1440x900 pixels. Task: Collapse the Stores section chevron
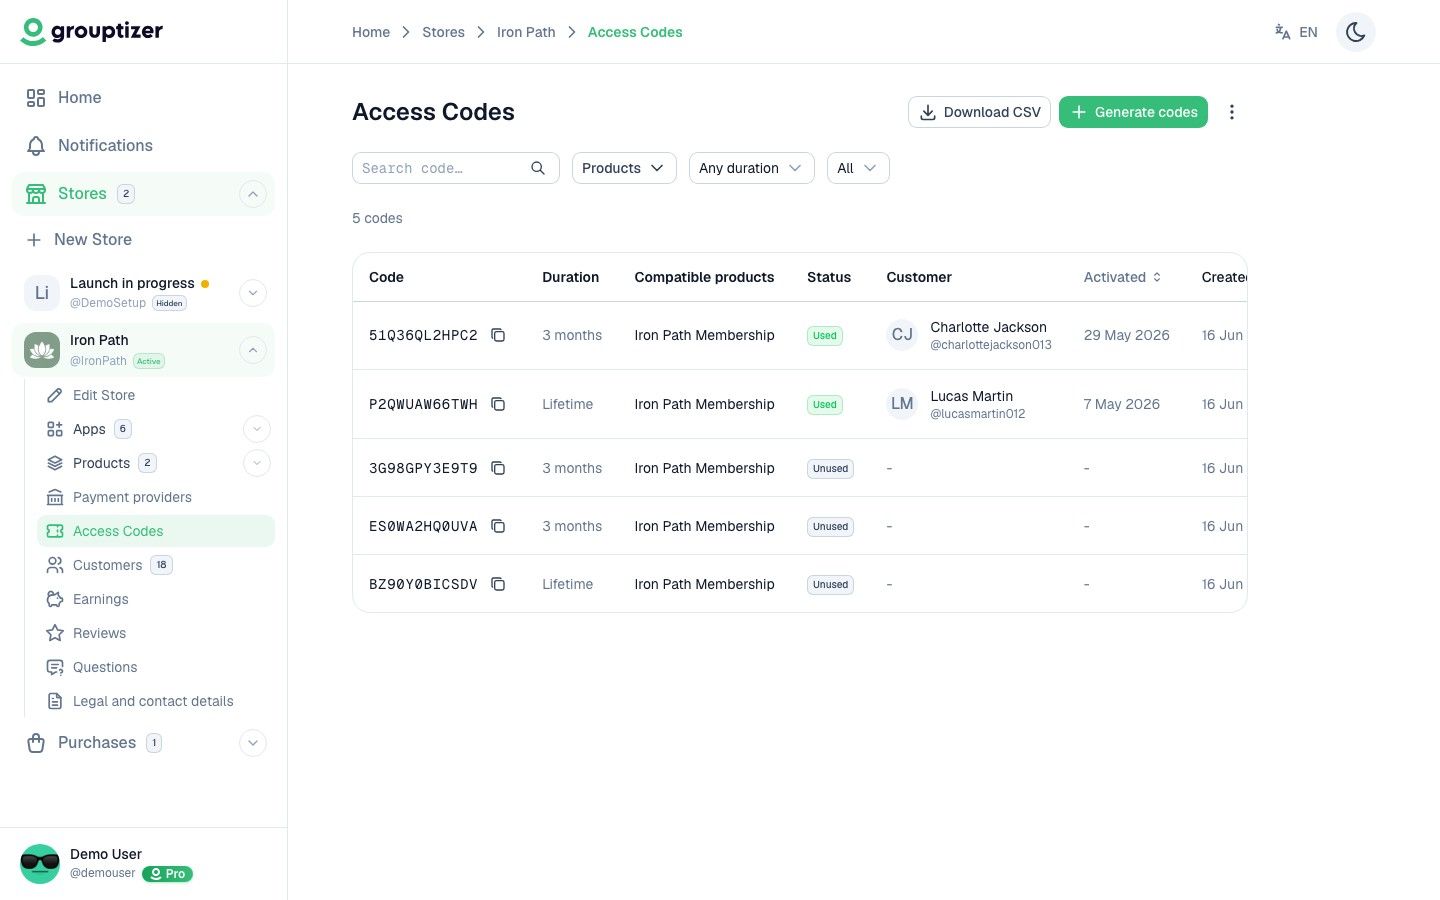pos(253,194)
